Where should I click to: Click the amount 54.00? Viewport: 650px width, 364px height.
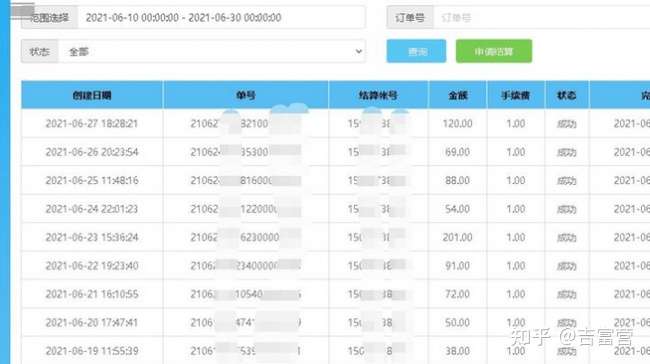pos(457,209)
